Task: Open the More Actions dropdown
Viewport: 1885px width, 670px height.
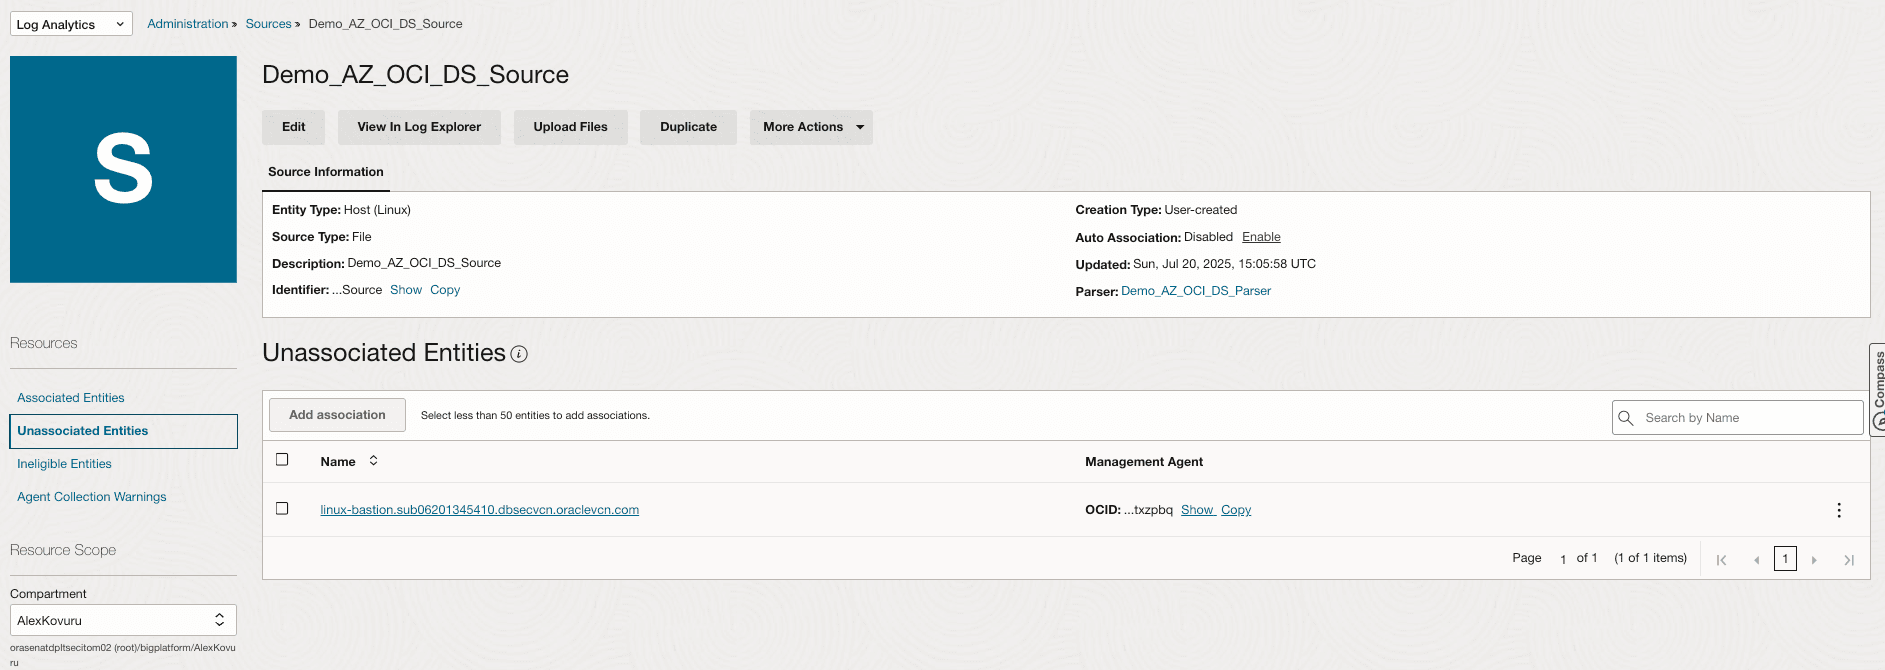Action: pyautogui.click(x=811, y=127)
